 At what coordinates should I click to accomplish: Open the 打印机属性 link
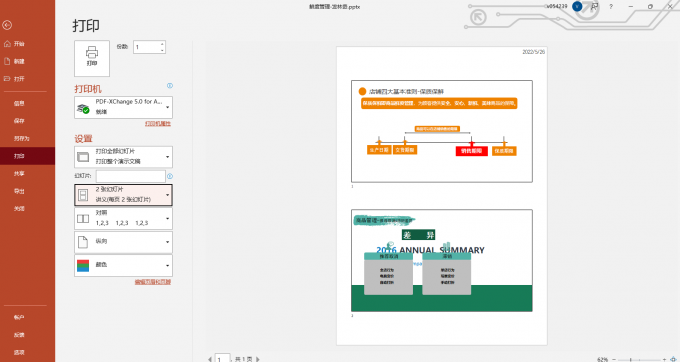click(158, 124)
